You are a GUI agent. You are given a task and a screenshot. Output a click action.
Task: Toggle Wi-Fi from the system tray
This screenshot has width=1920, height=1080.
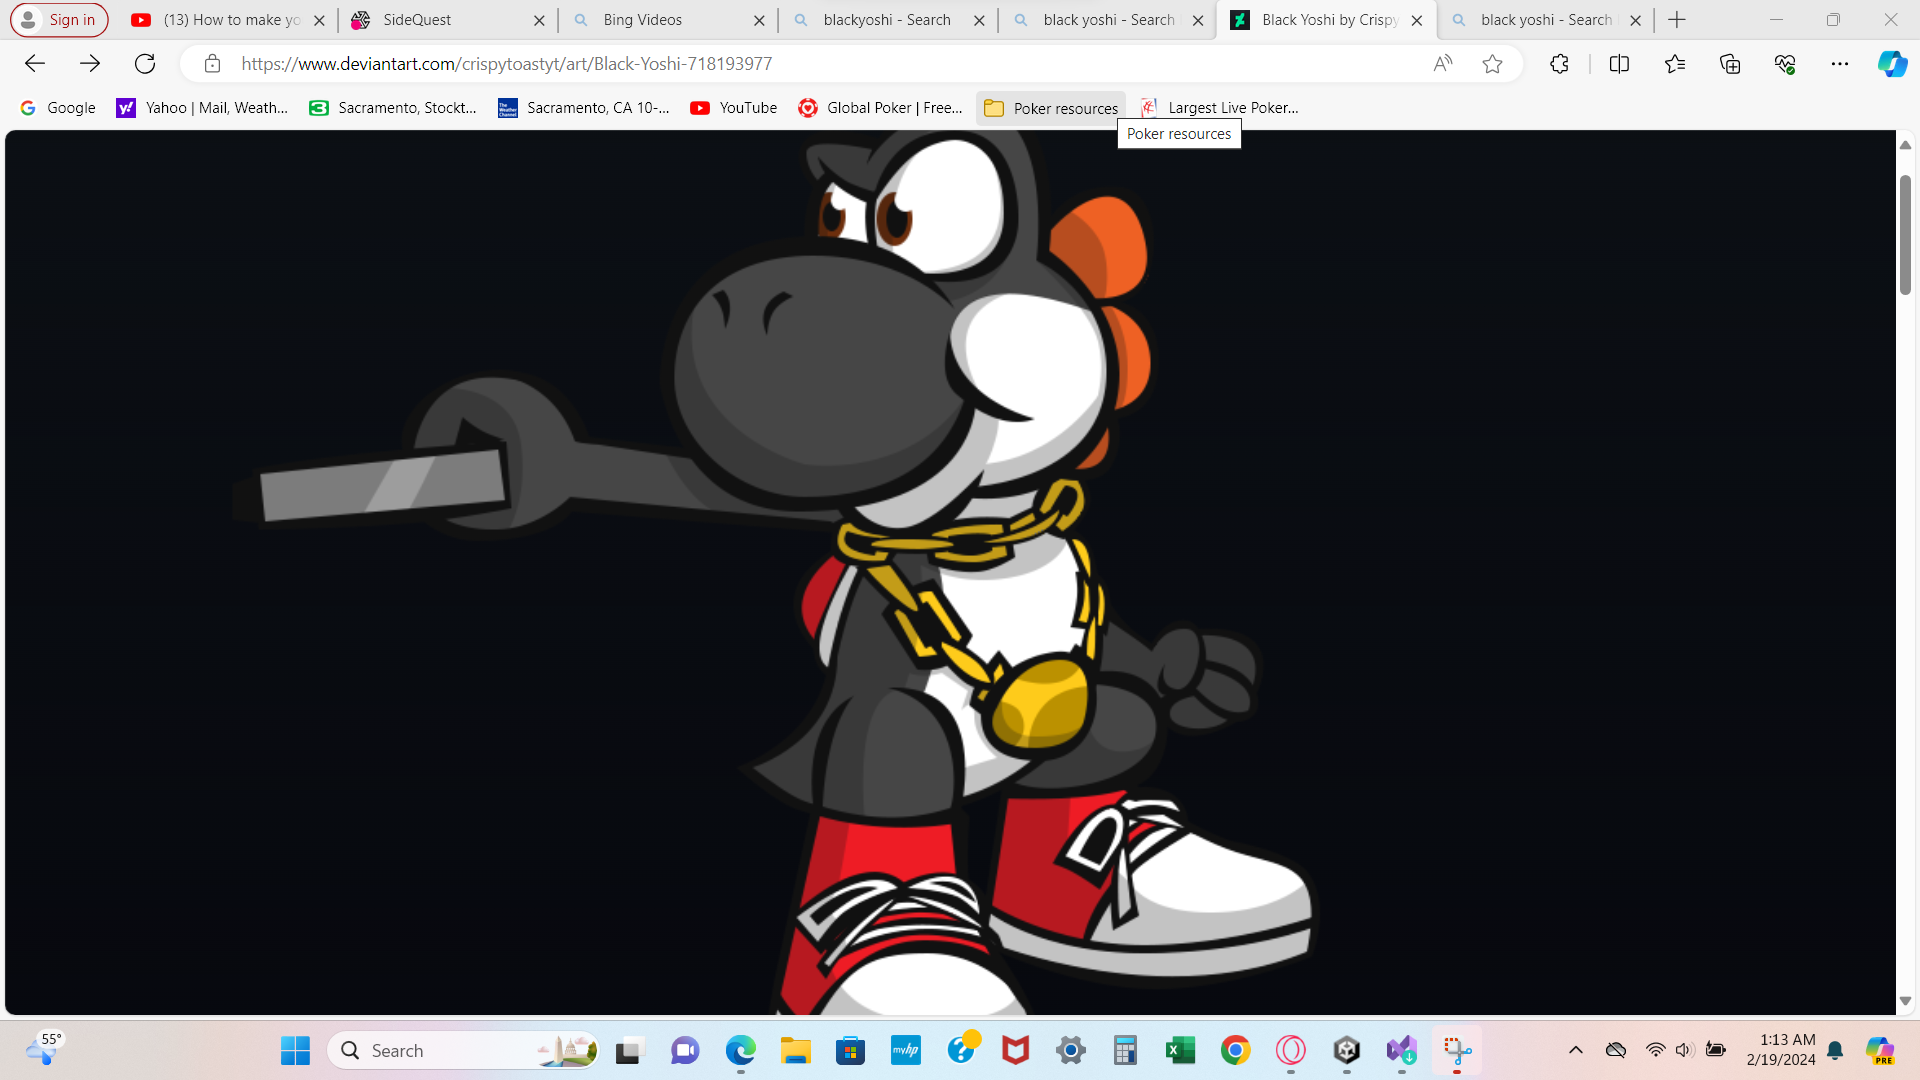pyautogui.click(x=1655, y=1050)
